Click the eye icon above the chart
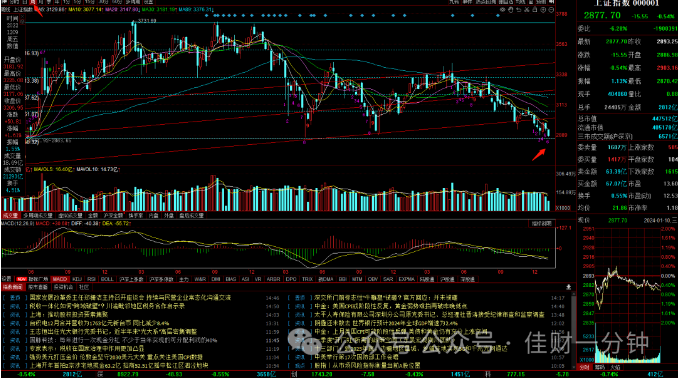 point(502,10)
